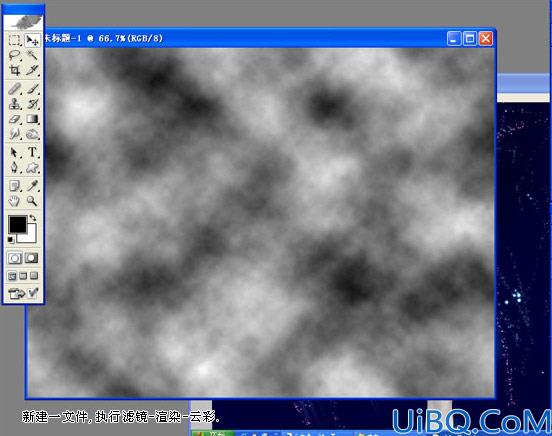The width and height of the screenshot is (552, 436).
Task: Reset default foreground and background colors
Action: point(11,240)
